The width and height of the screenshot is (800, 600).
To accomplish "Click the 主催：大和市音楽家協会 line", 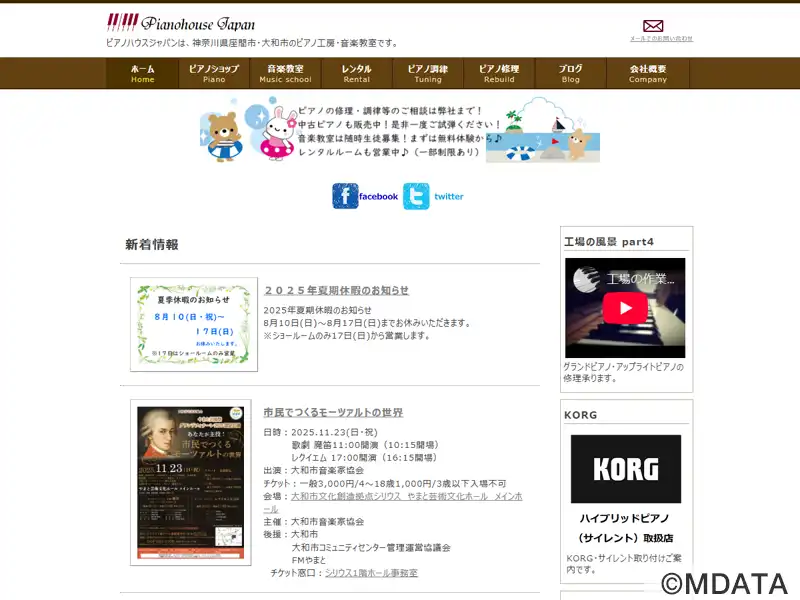I will tap(314, 521).
